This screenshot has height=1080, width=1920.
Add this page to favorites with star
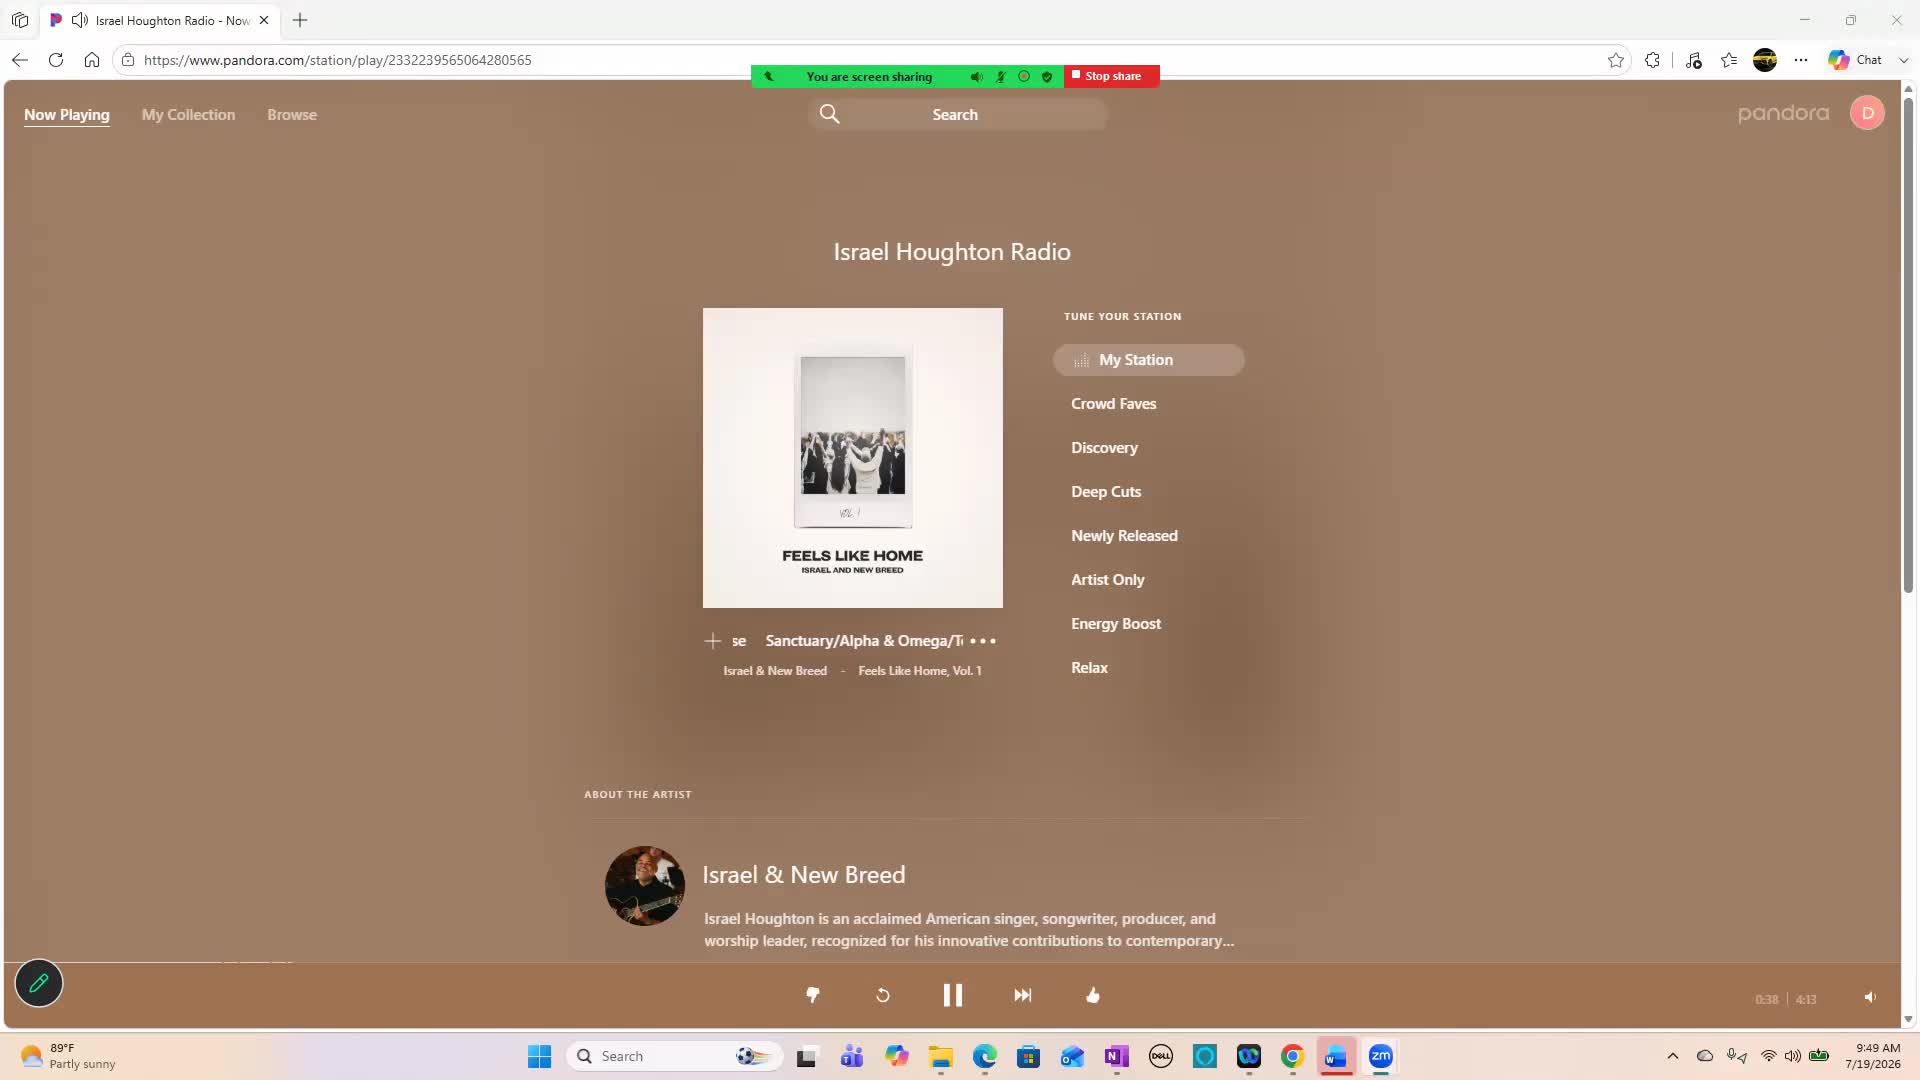1616,60
